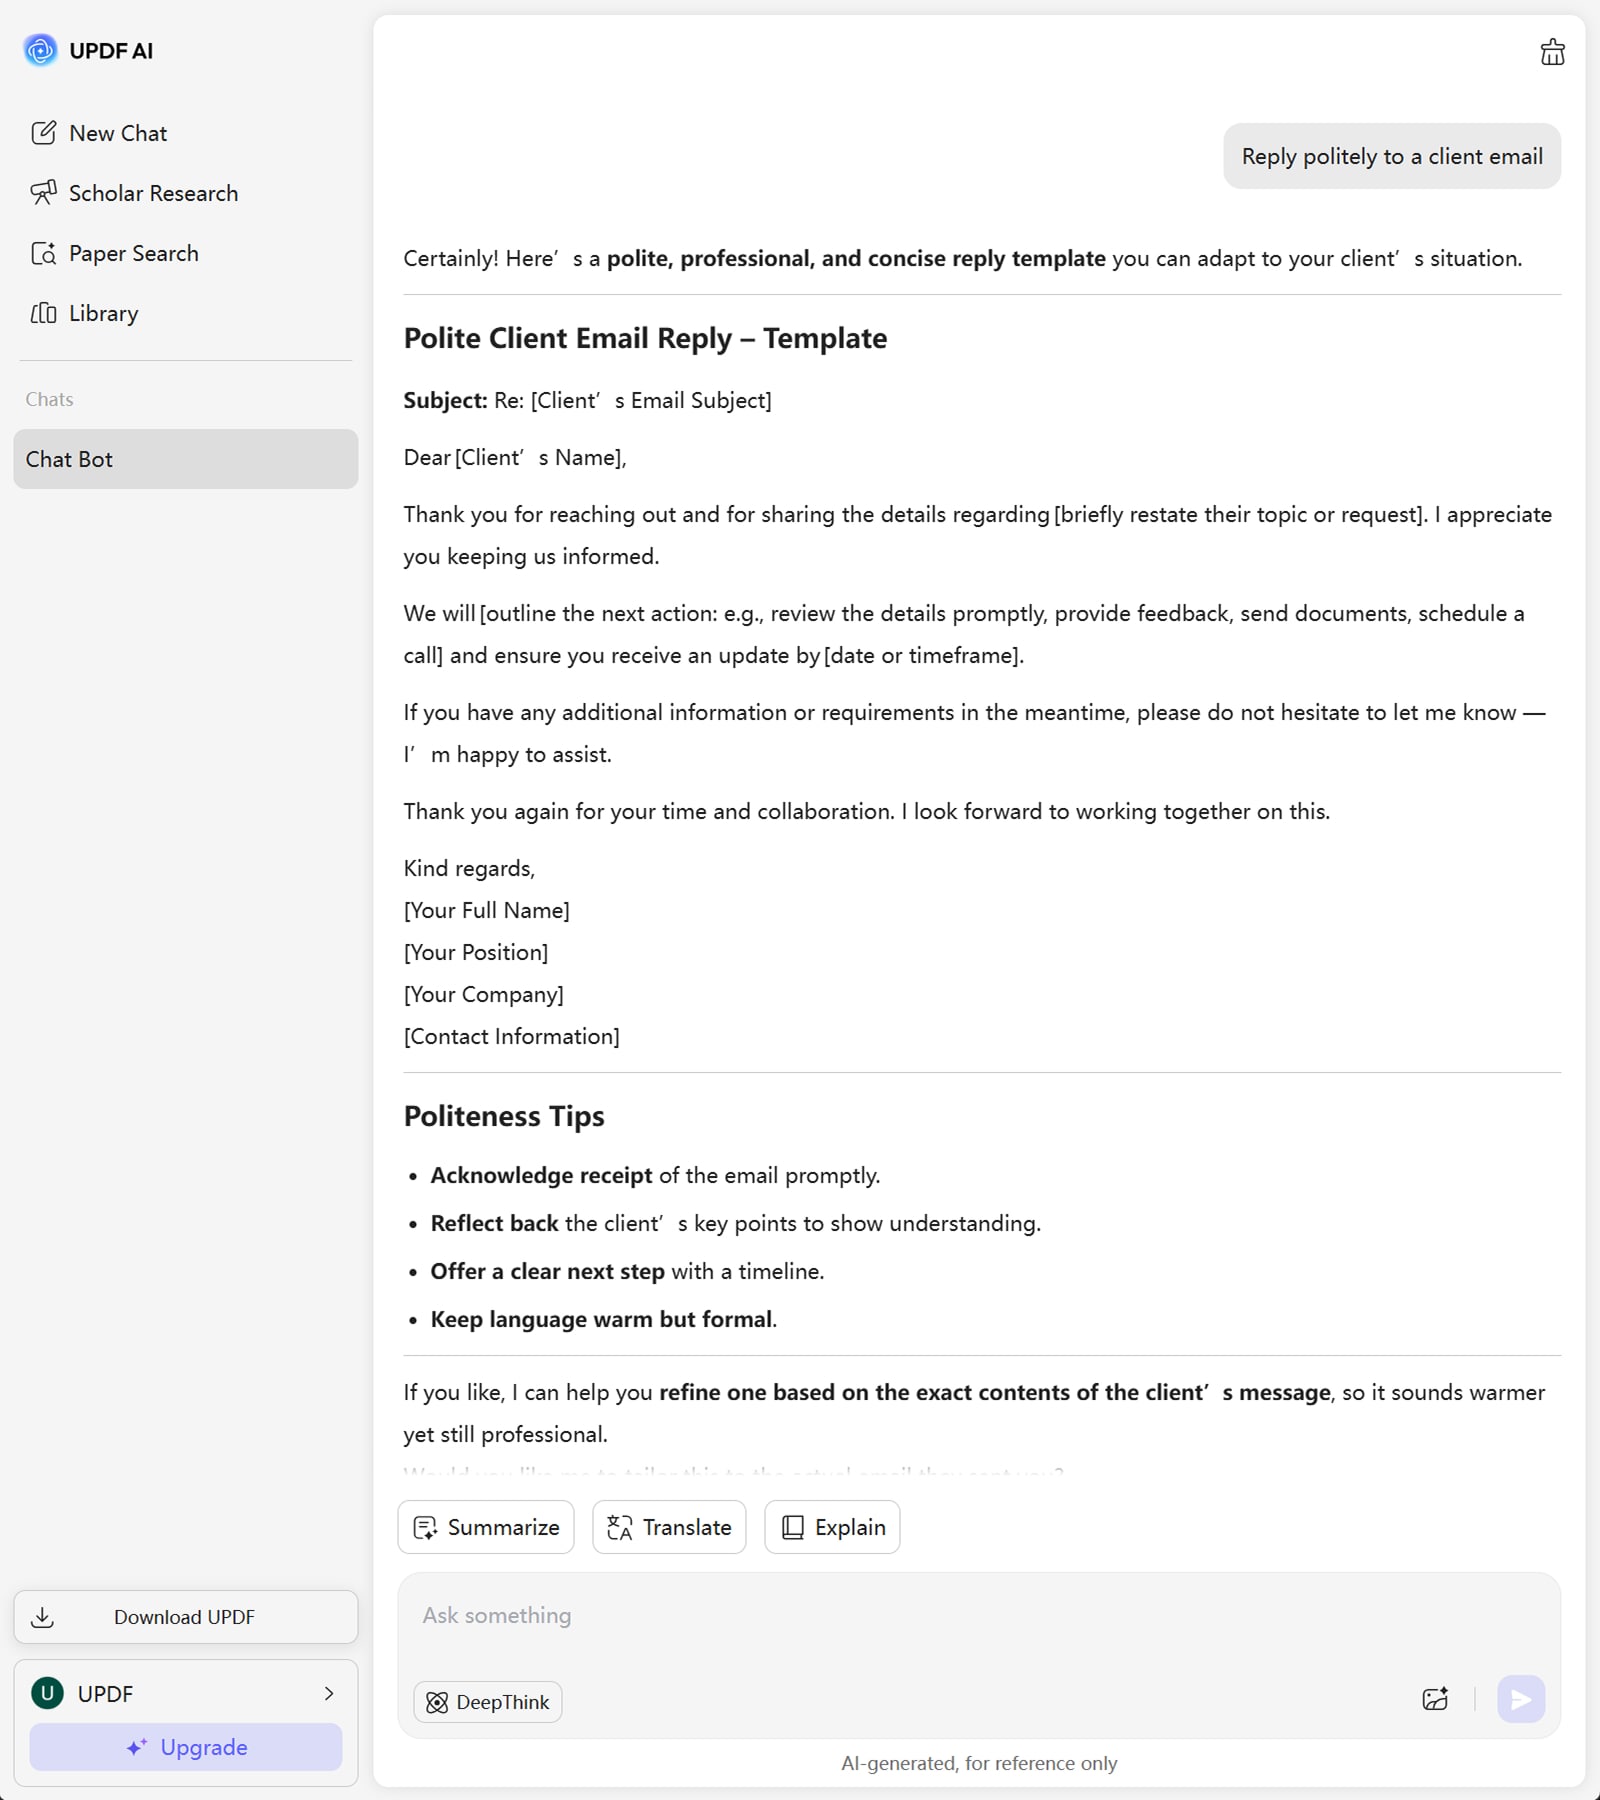The image size is (1600, 1800).
Task: Open Scholar Research from the sidebar
Action: pyautogui.click(x=152, y=193)
